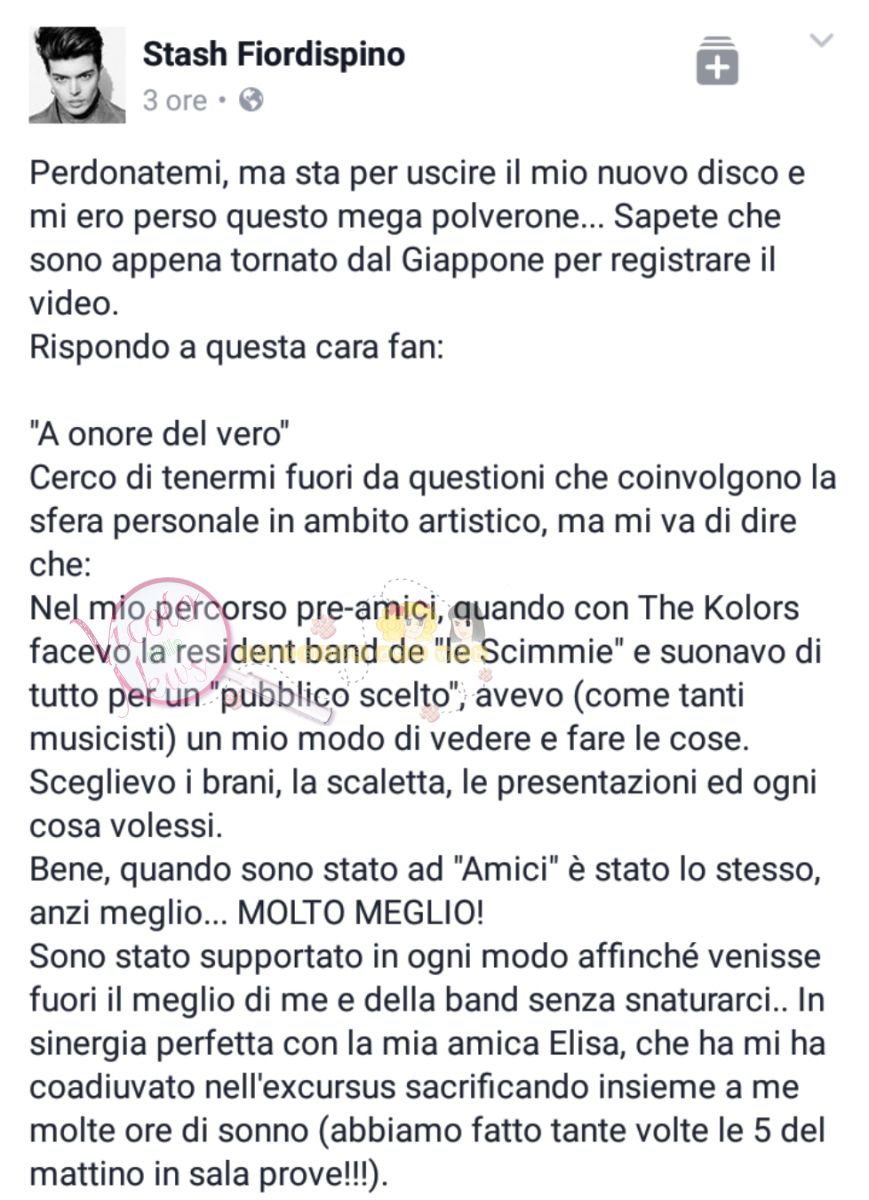Viewport: 869px width, 1200px height.
Task: Click the '3 ore' post timestamp
Action: pos(175,101)
